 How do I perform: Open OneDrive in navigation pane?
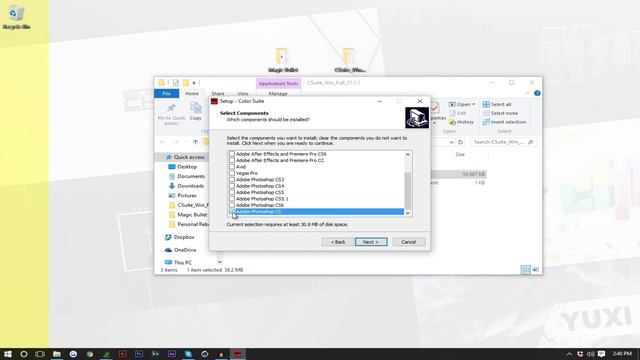coord(180,250)
